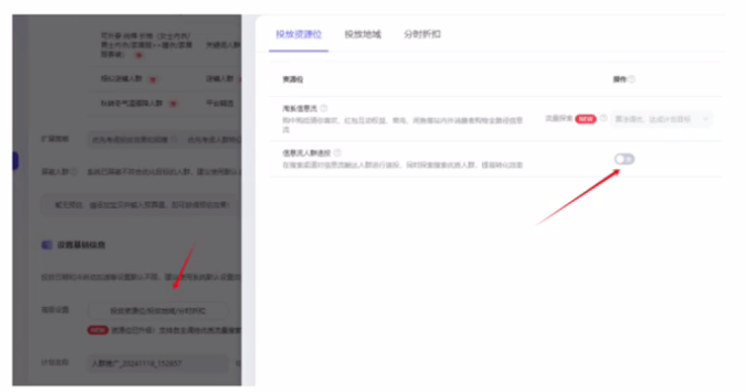The width and height of the screenshot is (746, 392).
Task: Click the 计划名称 input field
Action: 158,363
